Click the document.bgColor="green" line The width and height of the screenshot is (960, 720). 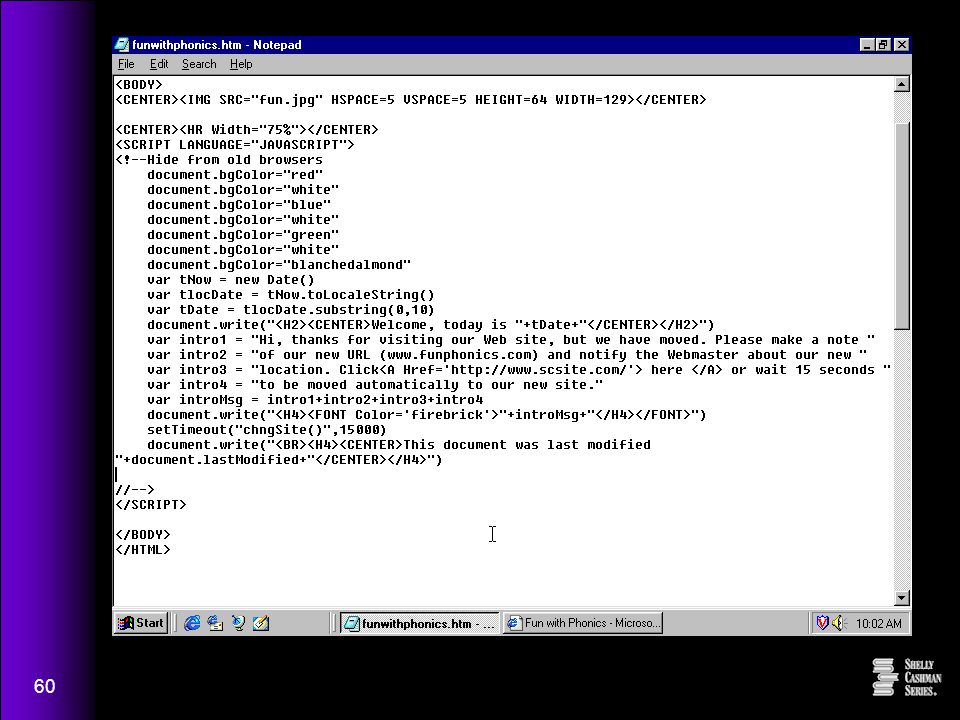tap(243, 234)
